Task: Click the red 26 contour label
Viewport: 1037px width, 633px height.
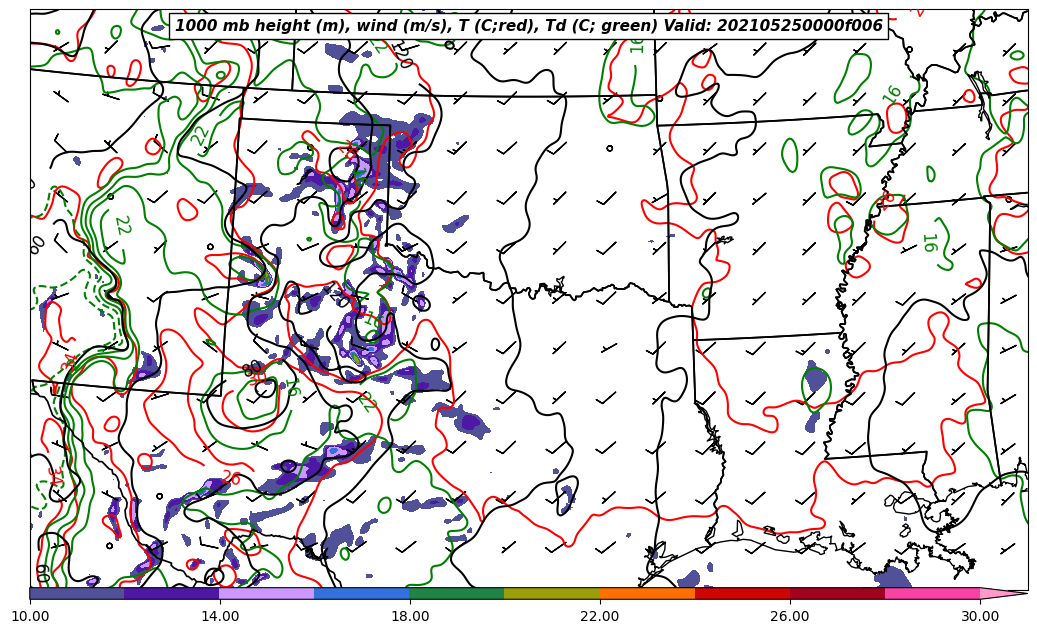Action: (232, 478)
